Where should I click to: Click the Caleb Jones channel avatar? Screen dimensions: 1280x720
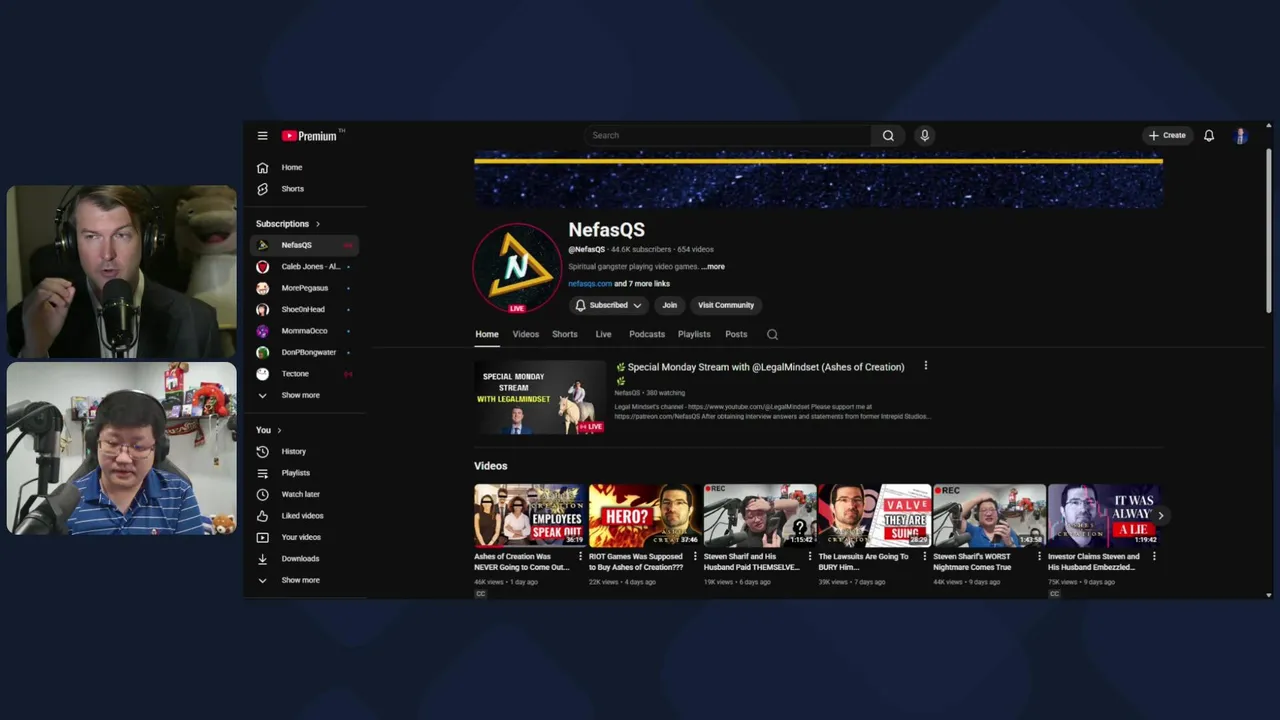(x=262, y=267)
